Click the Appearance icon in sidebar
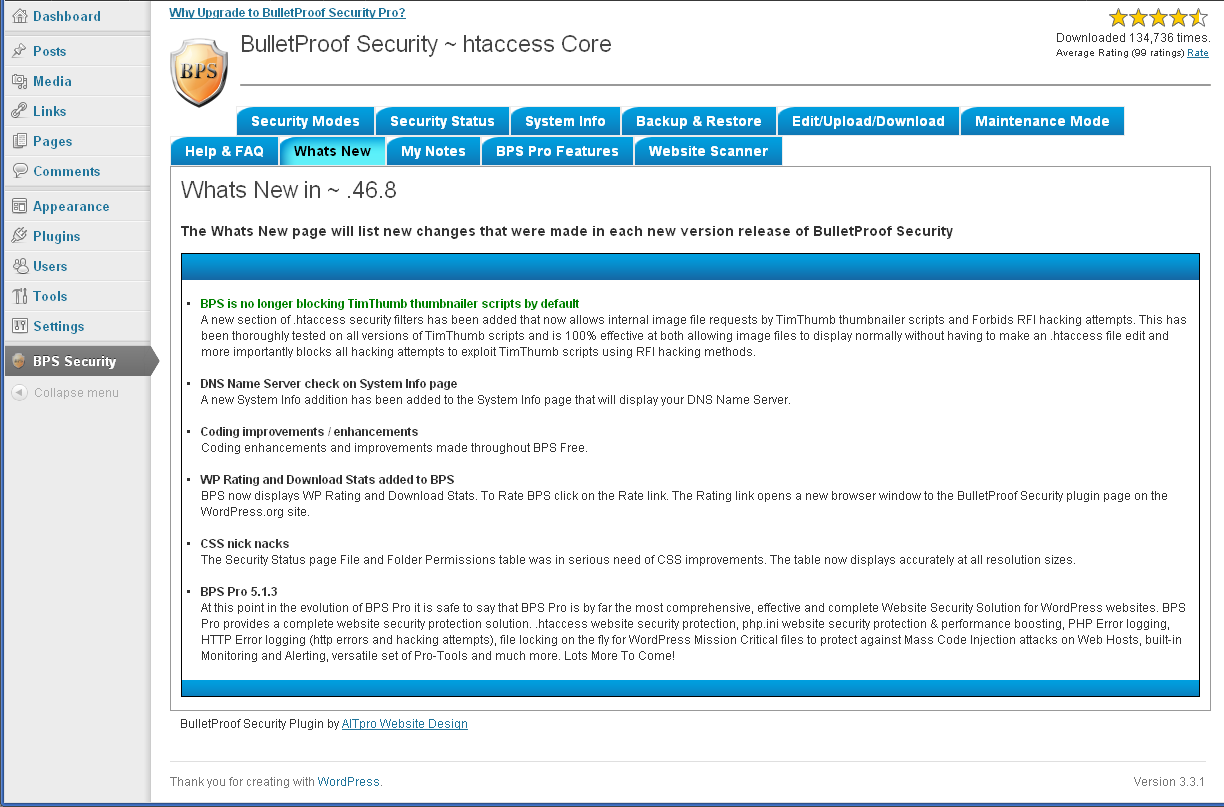 [19, 206]
